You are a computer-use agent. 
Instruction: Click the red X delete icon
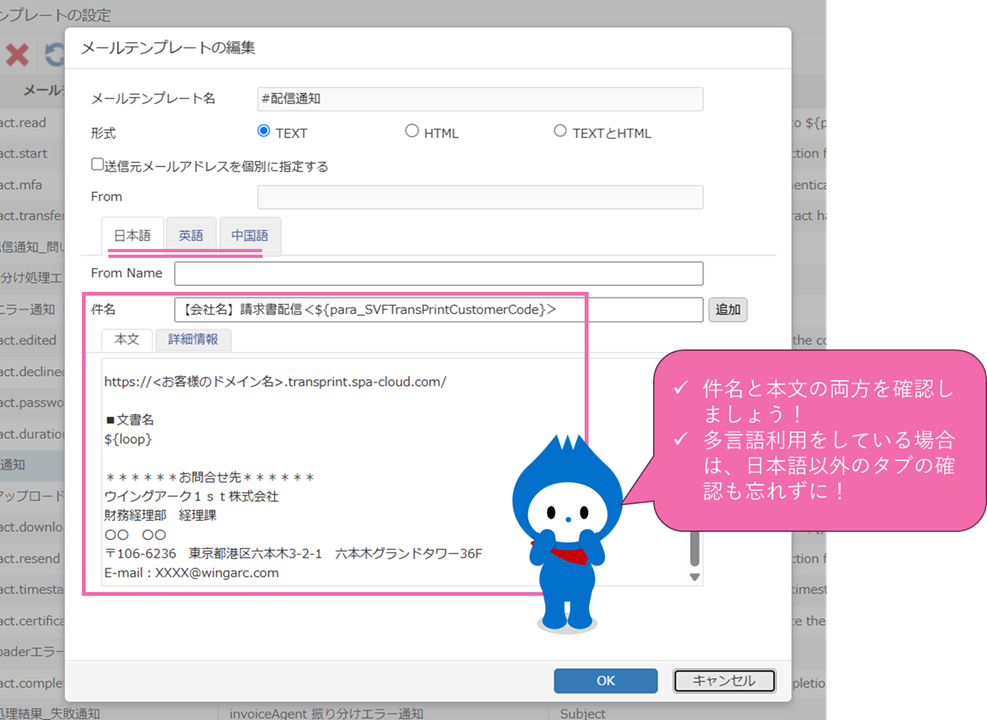[17, 54]
